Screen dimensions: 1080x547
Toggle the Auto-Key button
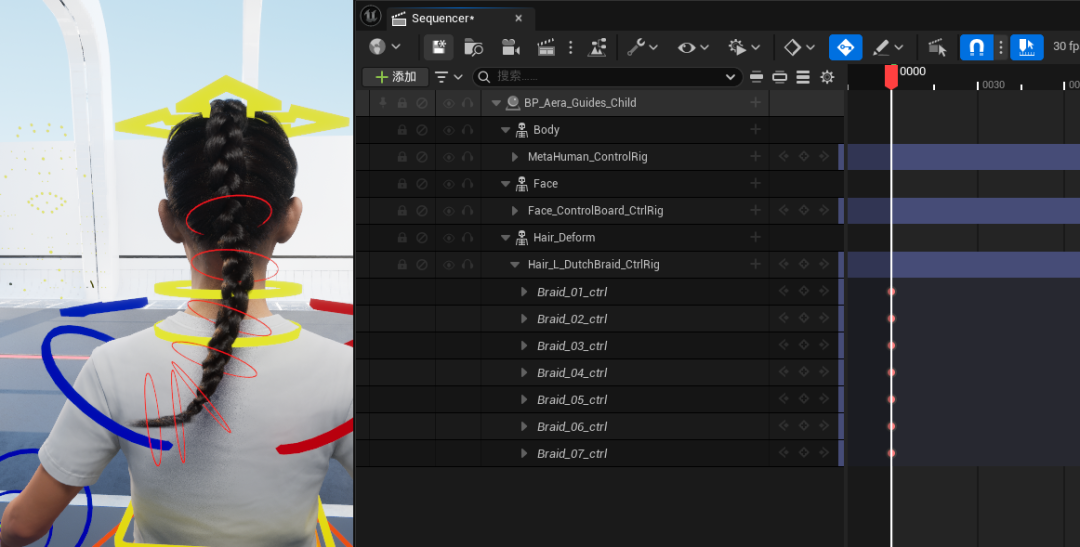coord(845,47)
